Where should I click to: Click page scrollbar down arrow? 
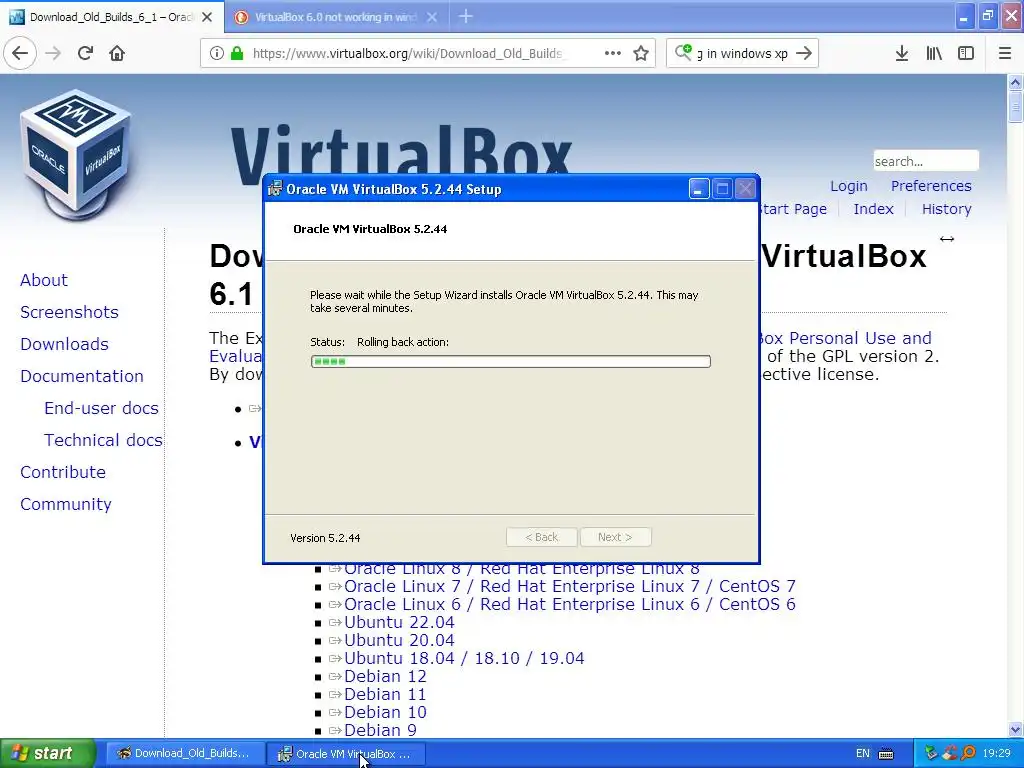(x=1015, y=729)
